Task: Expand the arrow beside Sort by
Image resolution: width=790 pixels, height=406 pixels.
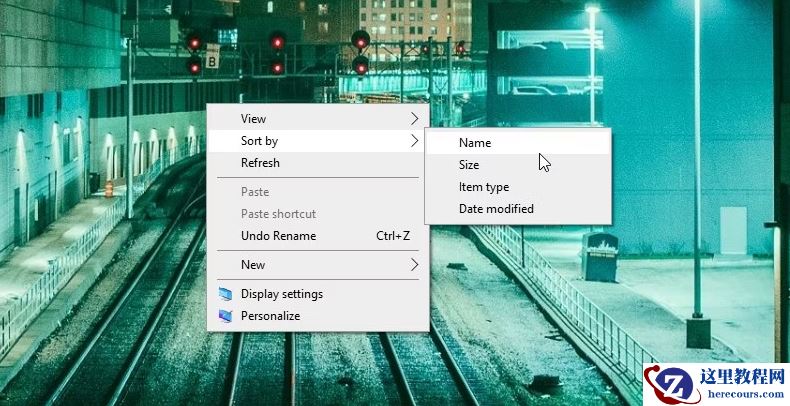Action: (414, 141)
